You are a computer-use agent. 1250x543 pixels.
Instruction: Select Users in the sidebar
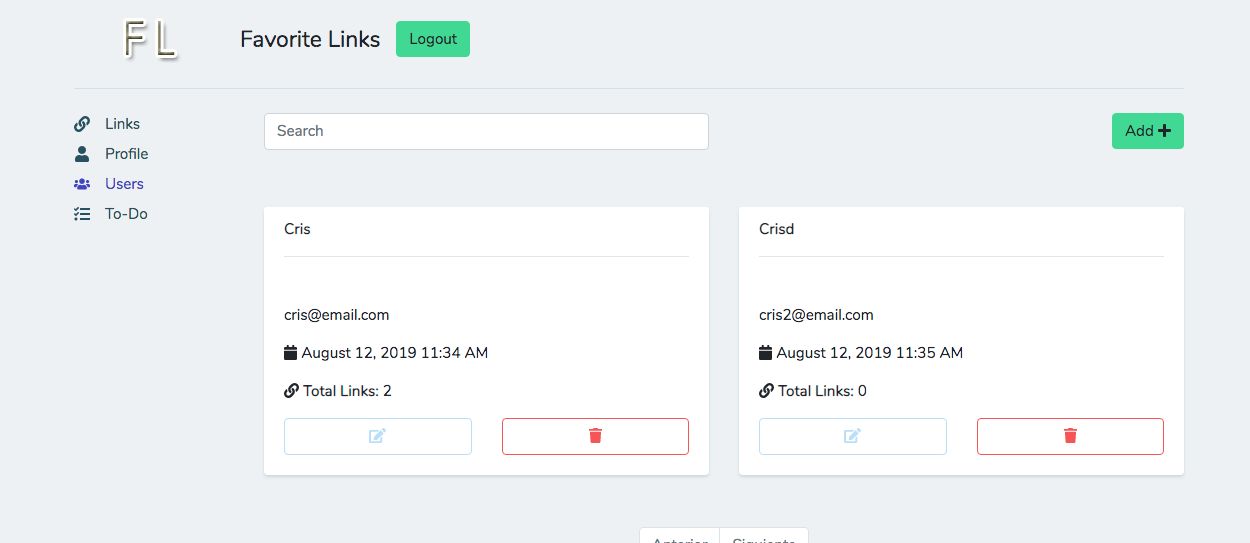[124, 184]
